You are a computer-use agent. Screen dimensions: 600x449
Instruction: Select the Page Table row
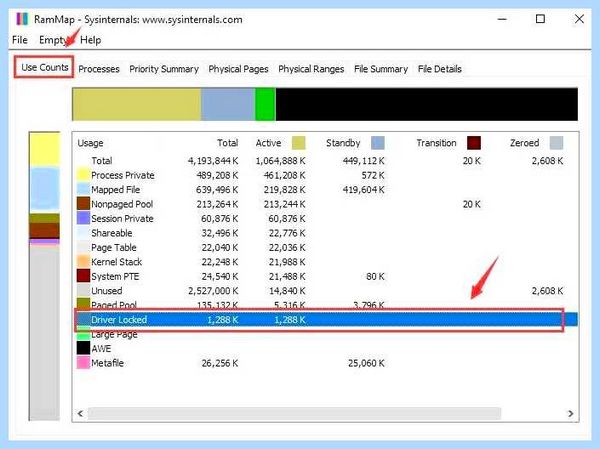325,248
